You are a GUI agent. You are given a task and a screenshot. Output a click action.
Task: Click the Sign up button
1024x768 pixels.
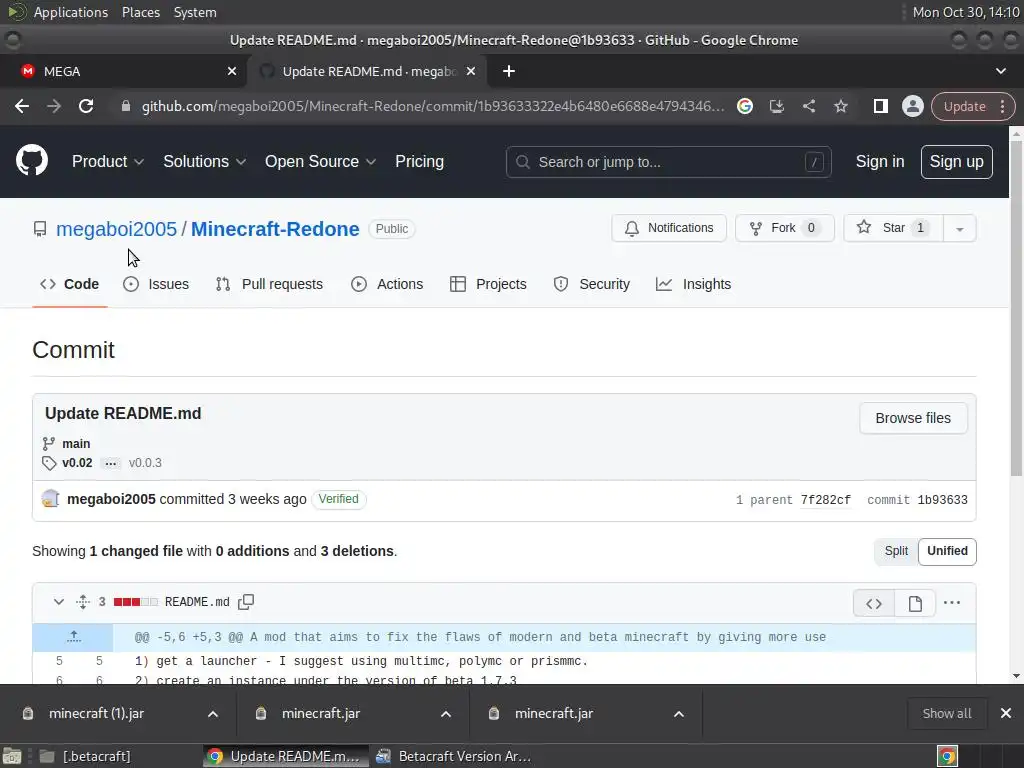(957, 161)
